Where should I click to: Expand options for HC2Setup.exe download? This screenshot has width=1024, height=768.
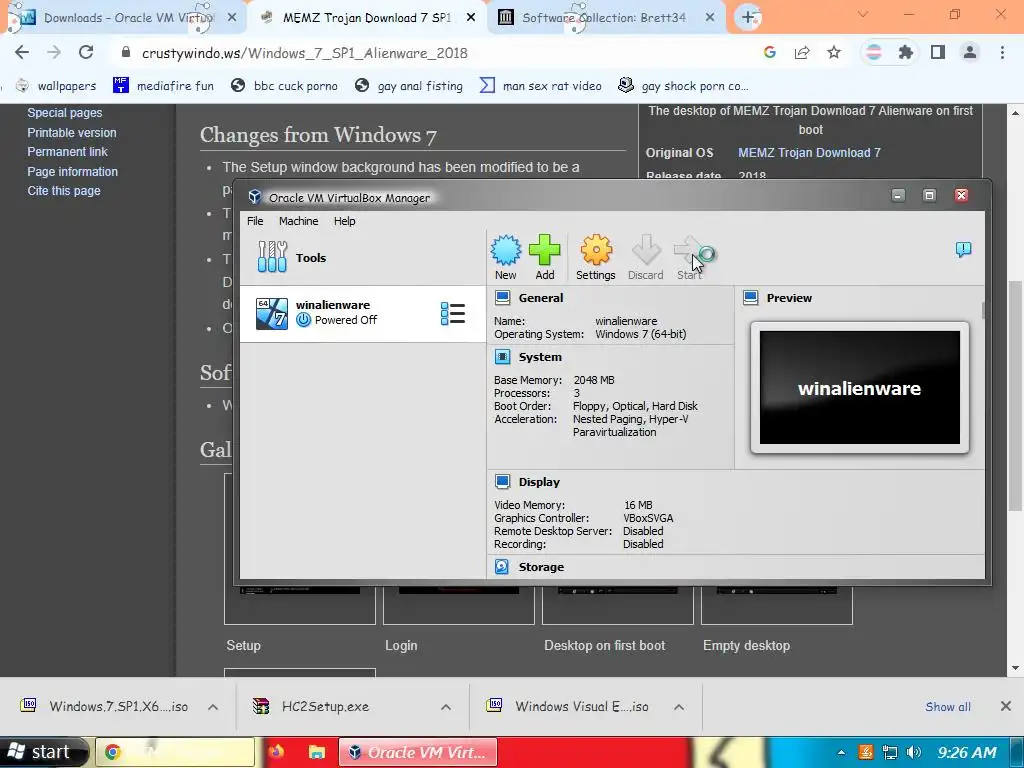[x=446, y=707]
